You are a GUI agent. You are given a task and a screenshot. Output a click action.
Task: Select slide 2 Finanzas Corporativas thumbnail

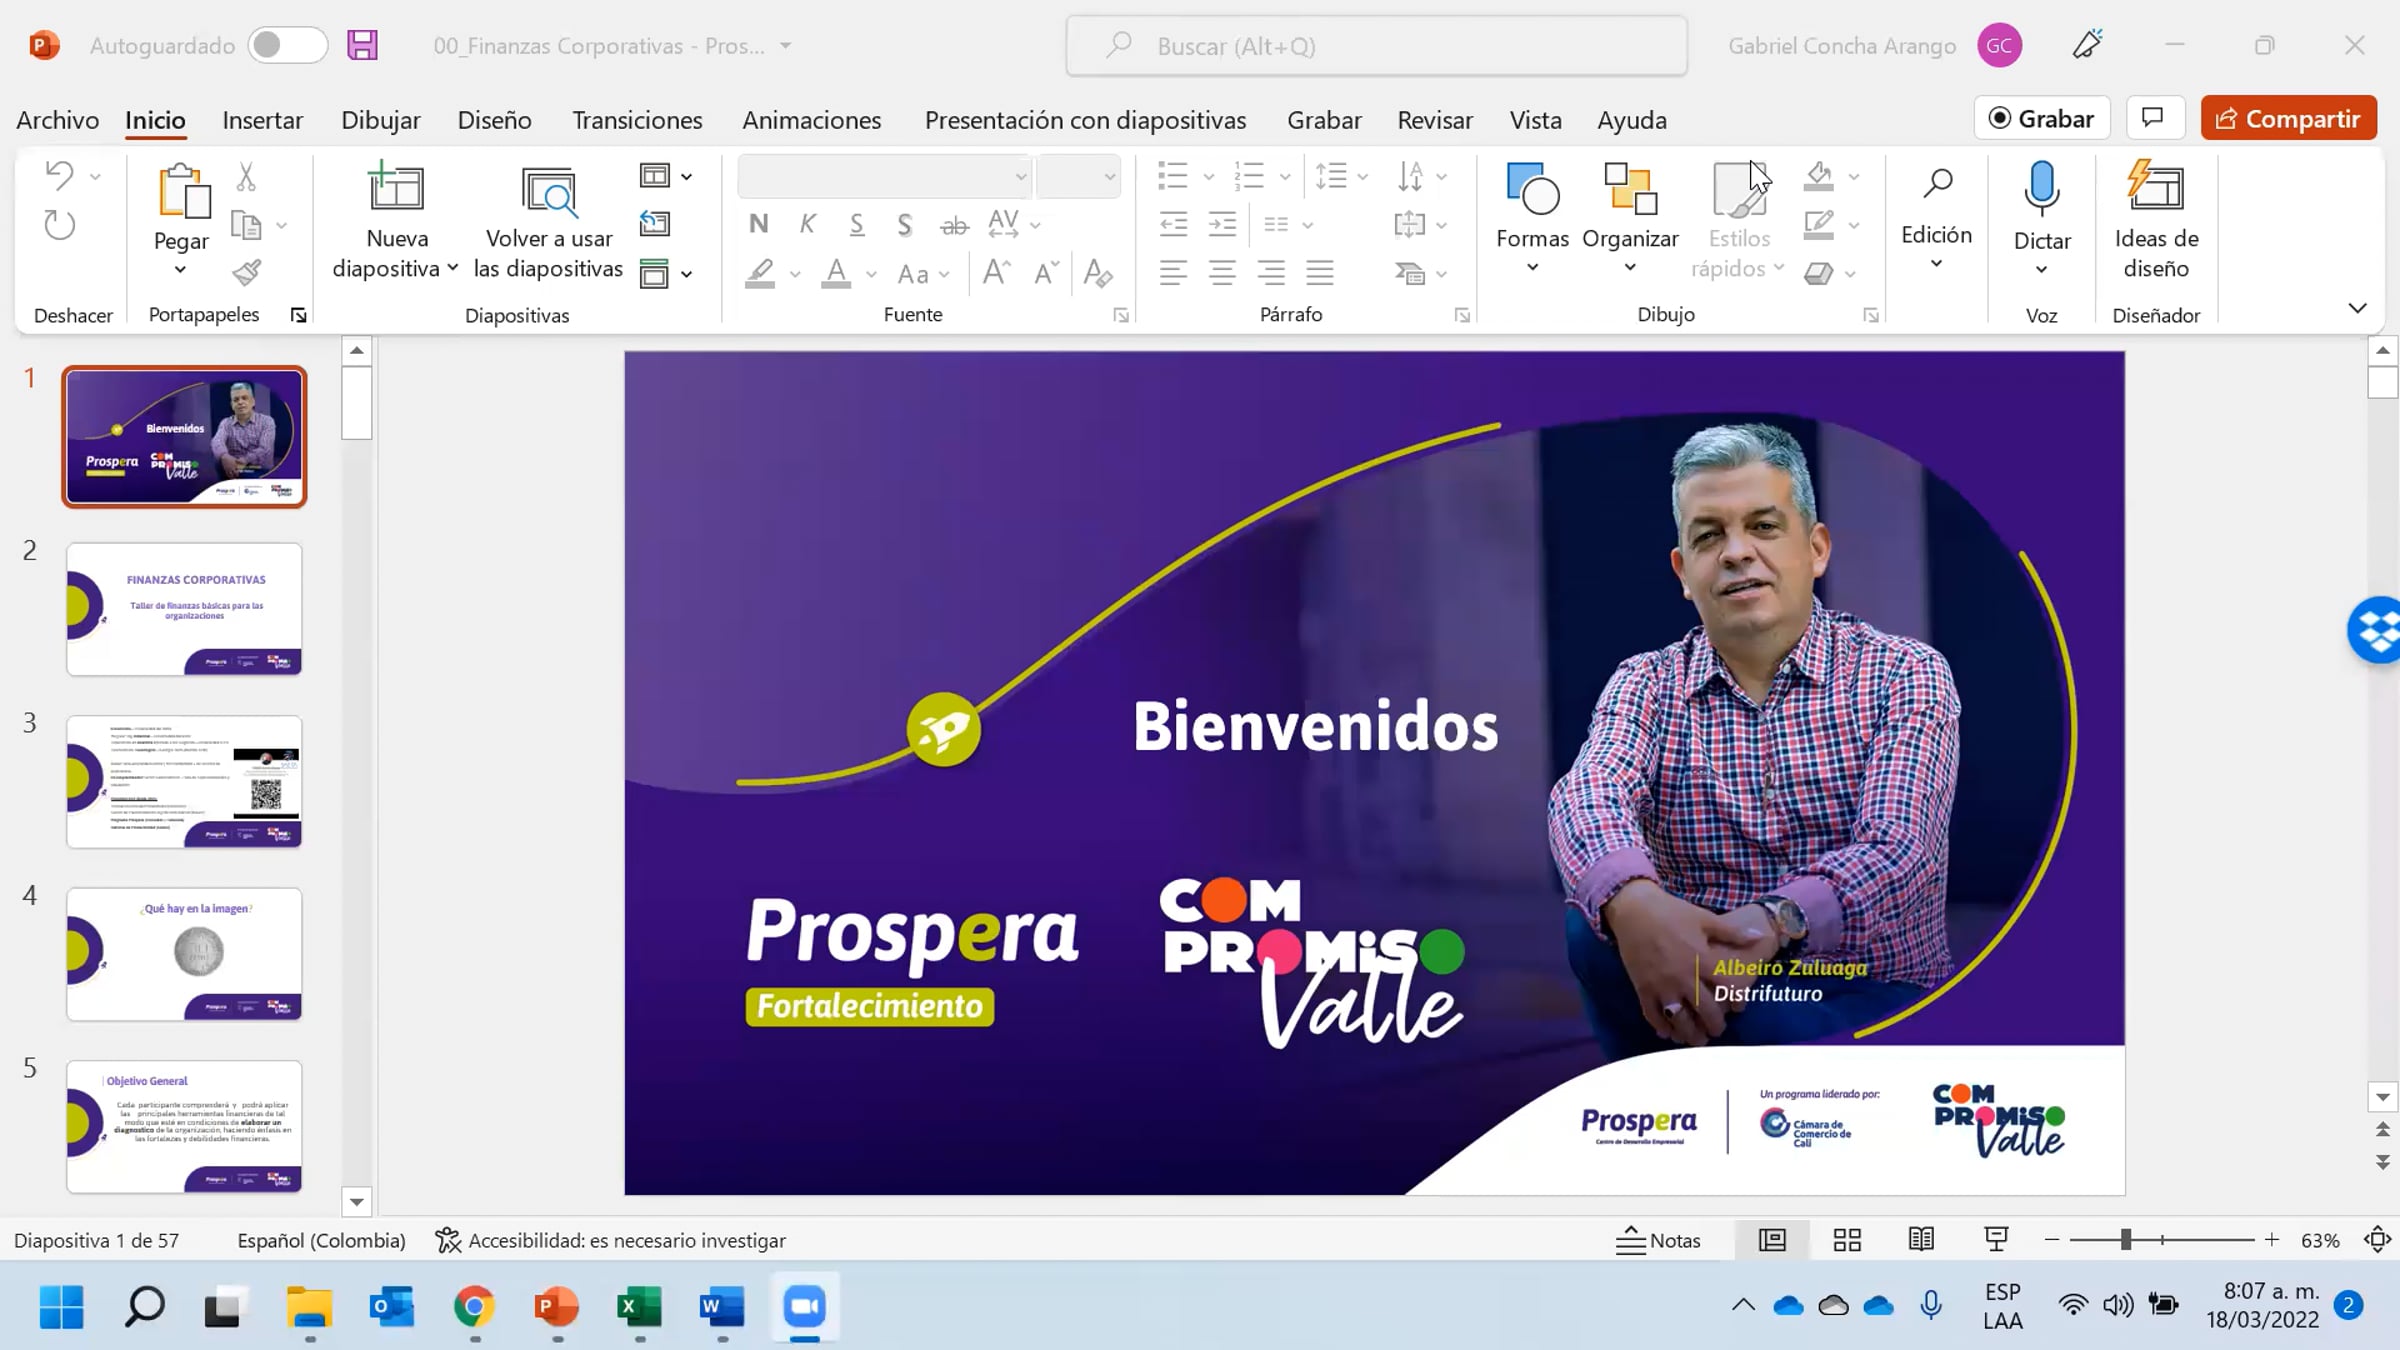(x=184, y=609)
